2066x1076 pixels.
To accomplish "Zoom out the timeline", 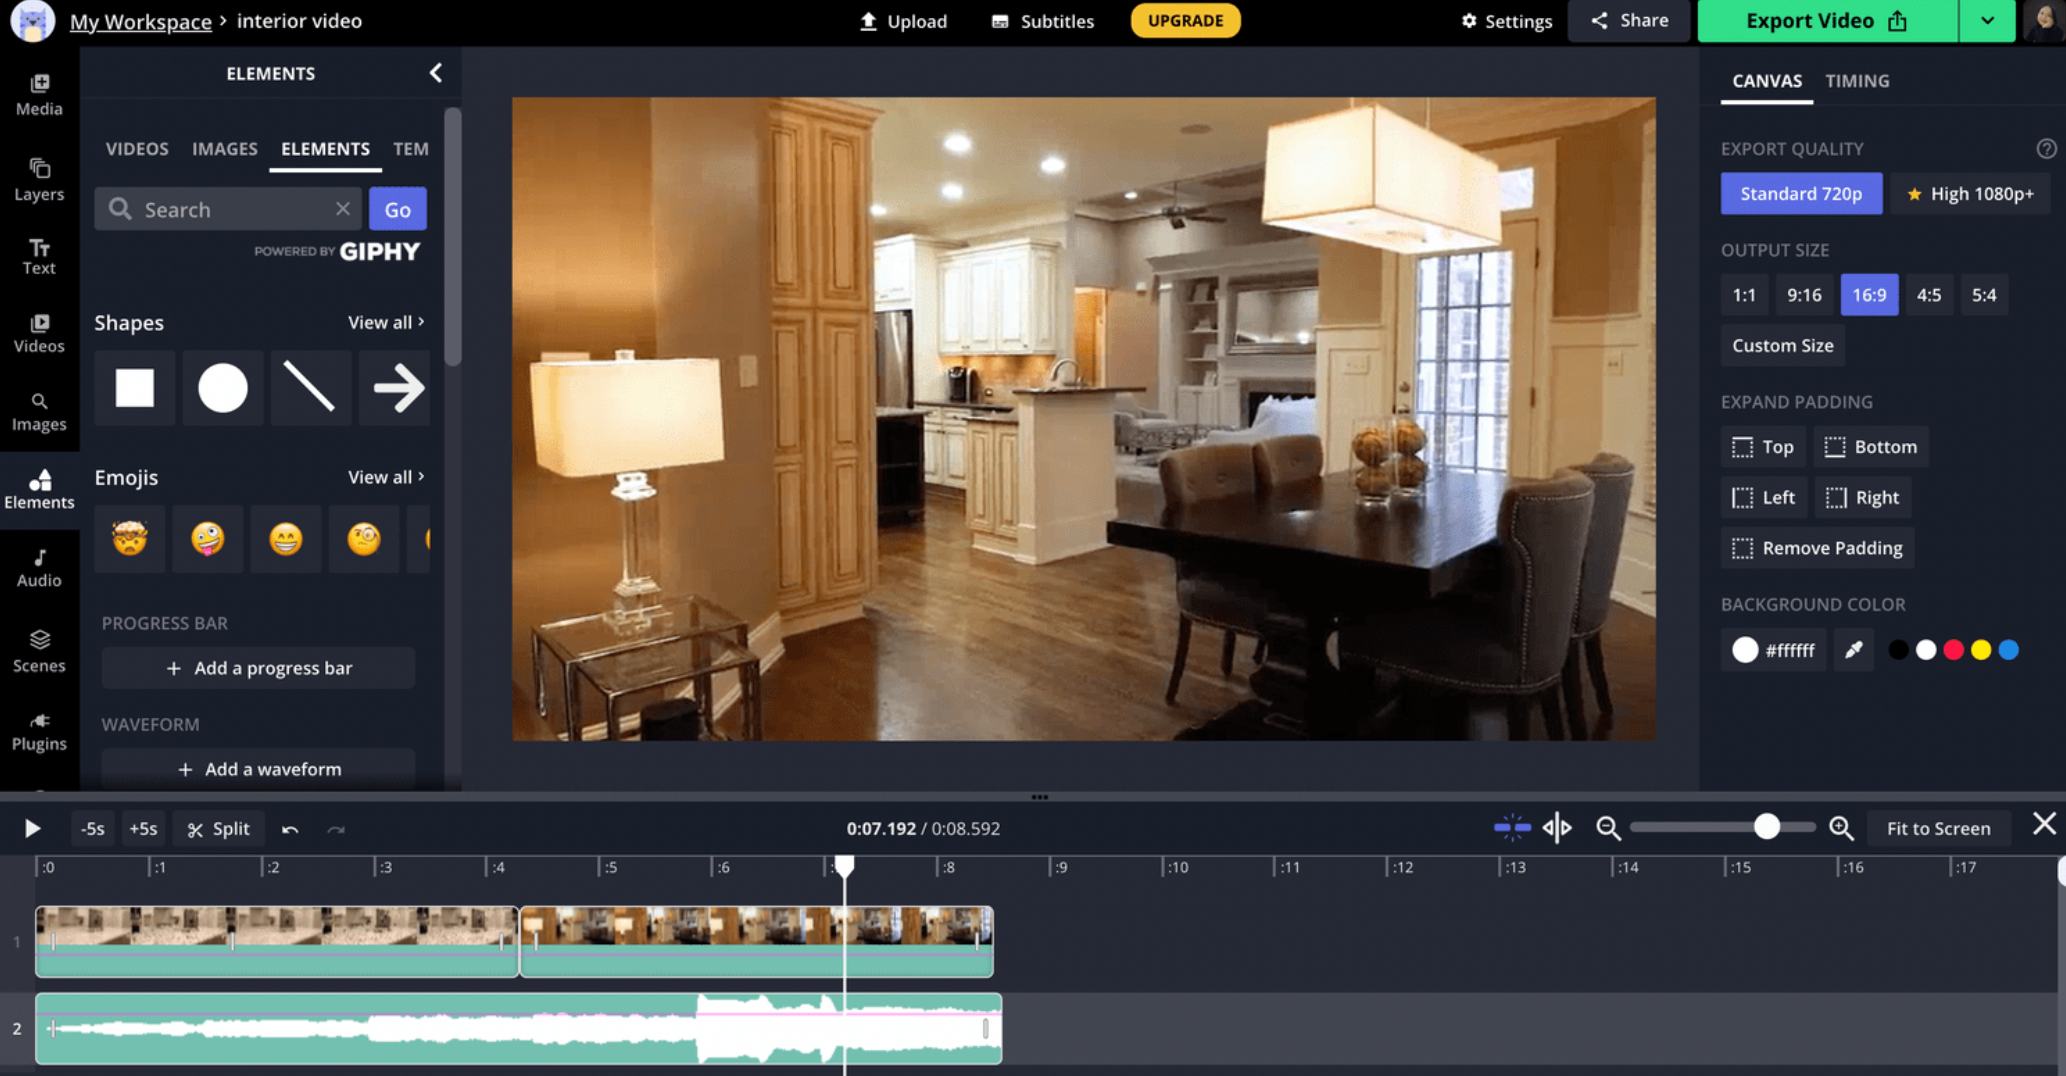I will point(1608,828).
